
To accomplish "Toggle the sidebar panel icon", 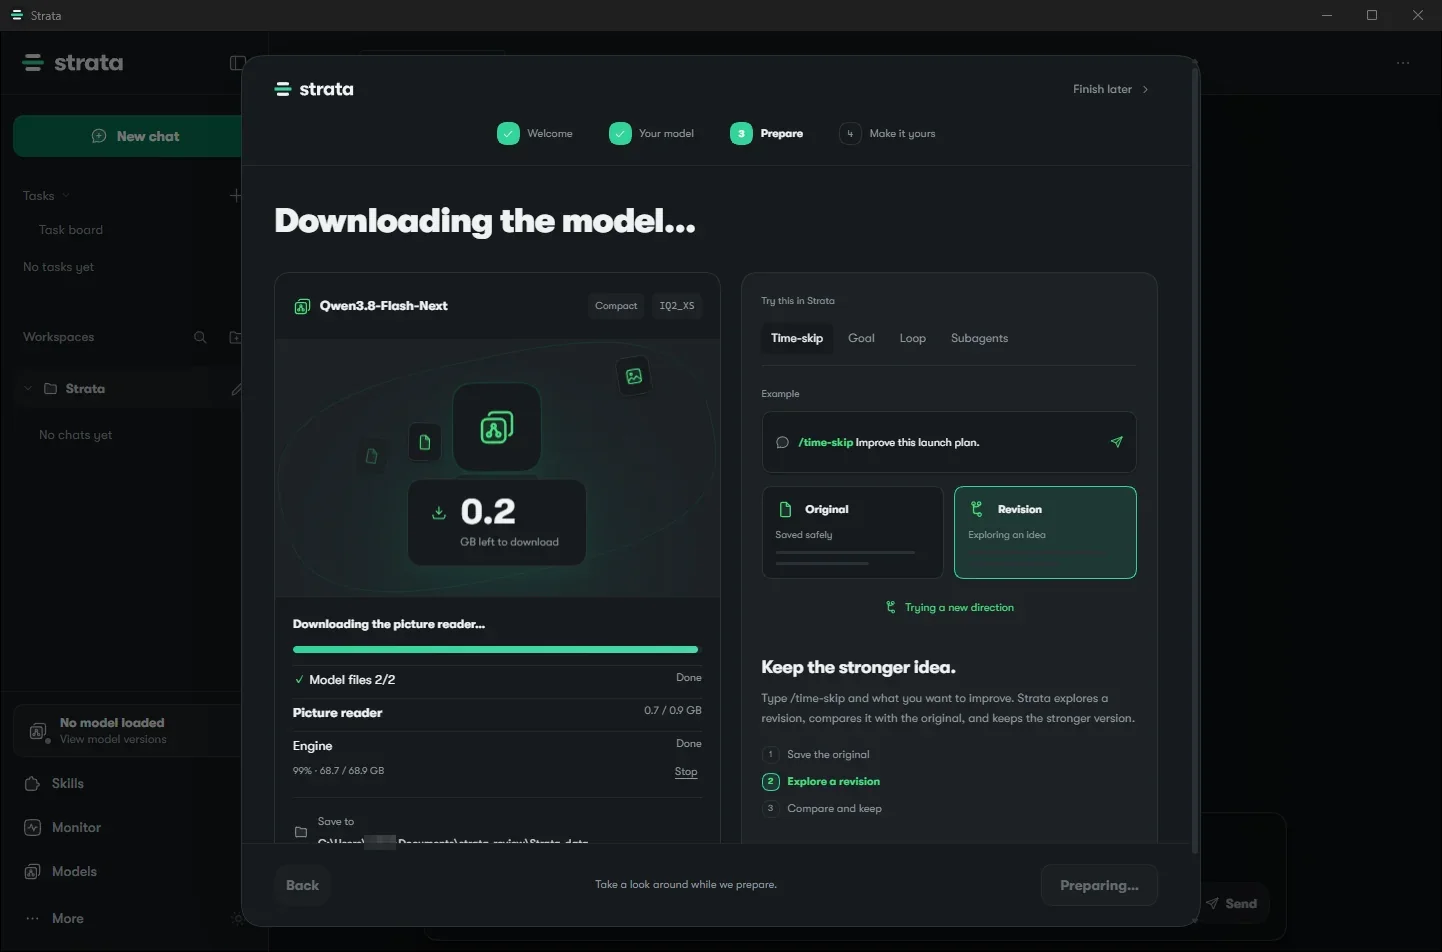I will [x=236, y=63].
